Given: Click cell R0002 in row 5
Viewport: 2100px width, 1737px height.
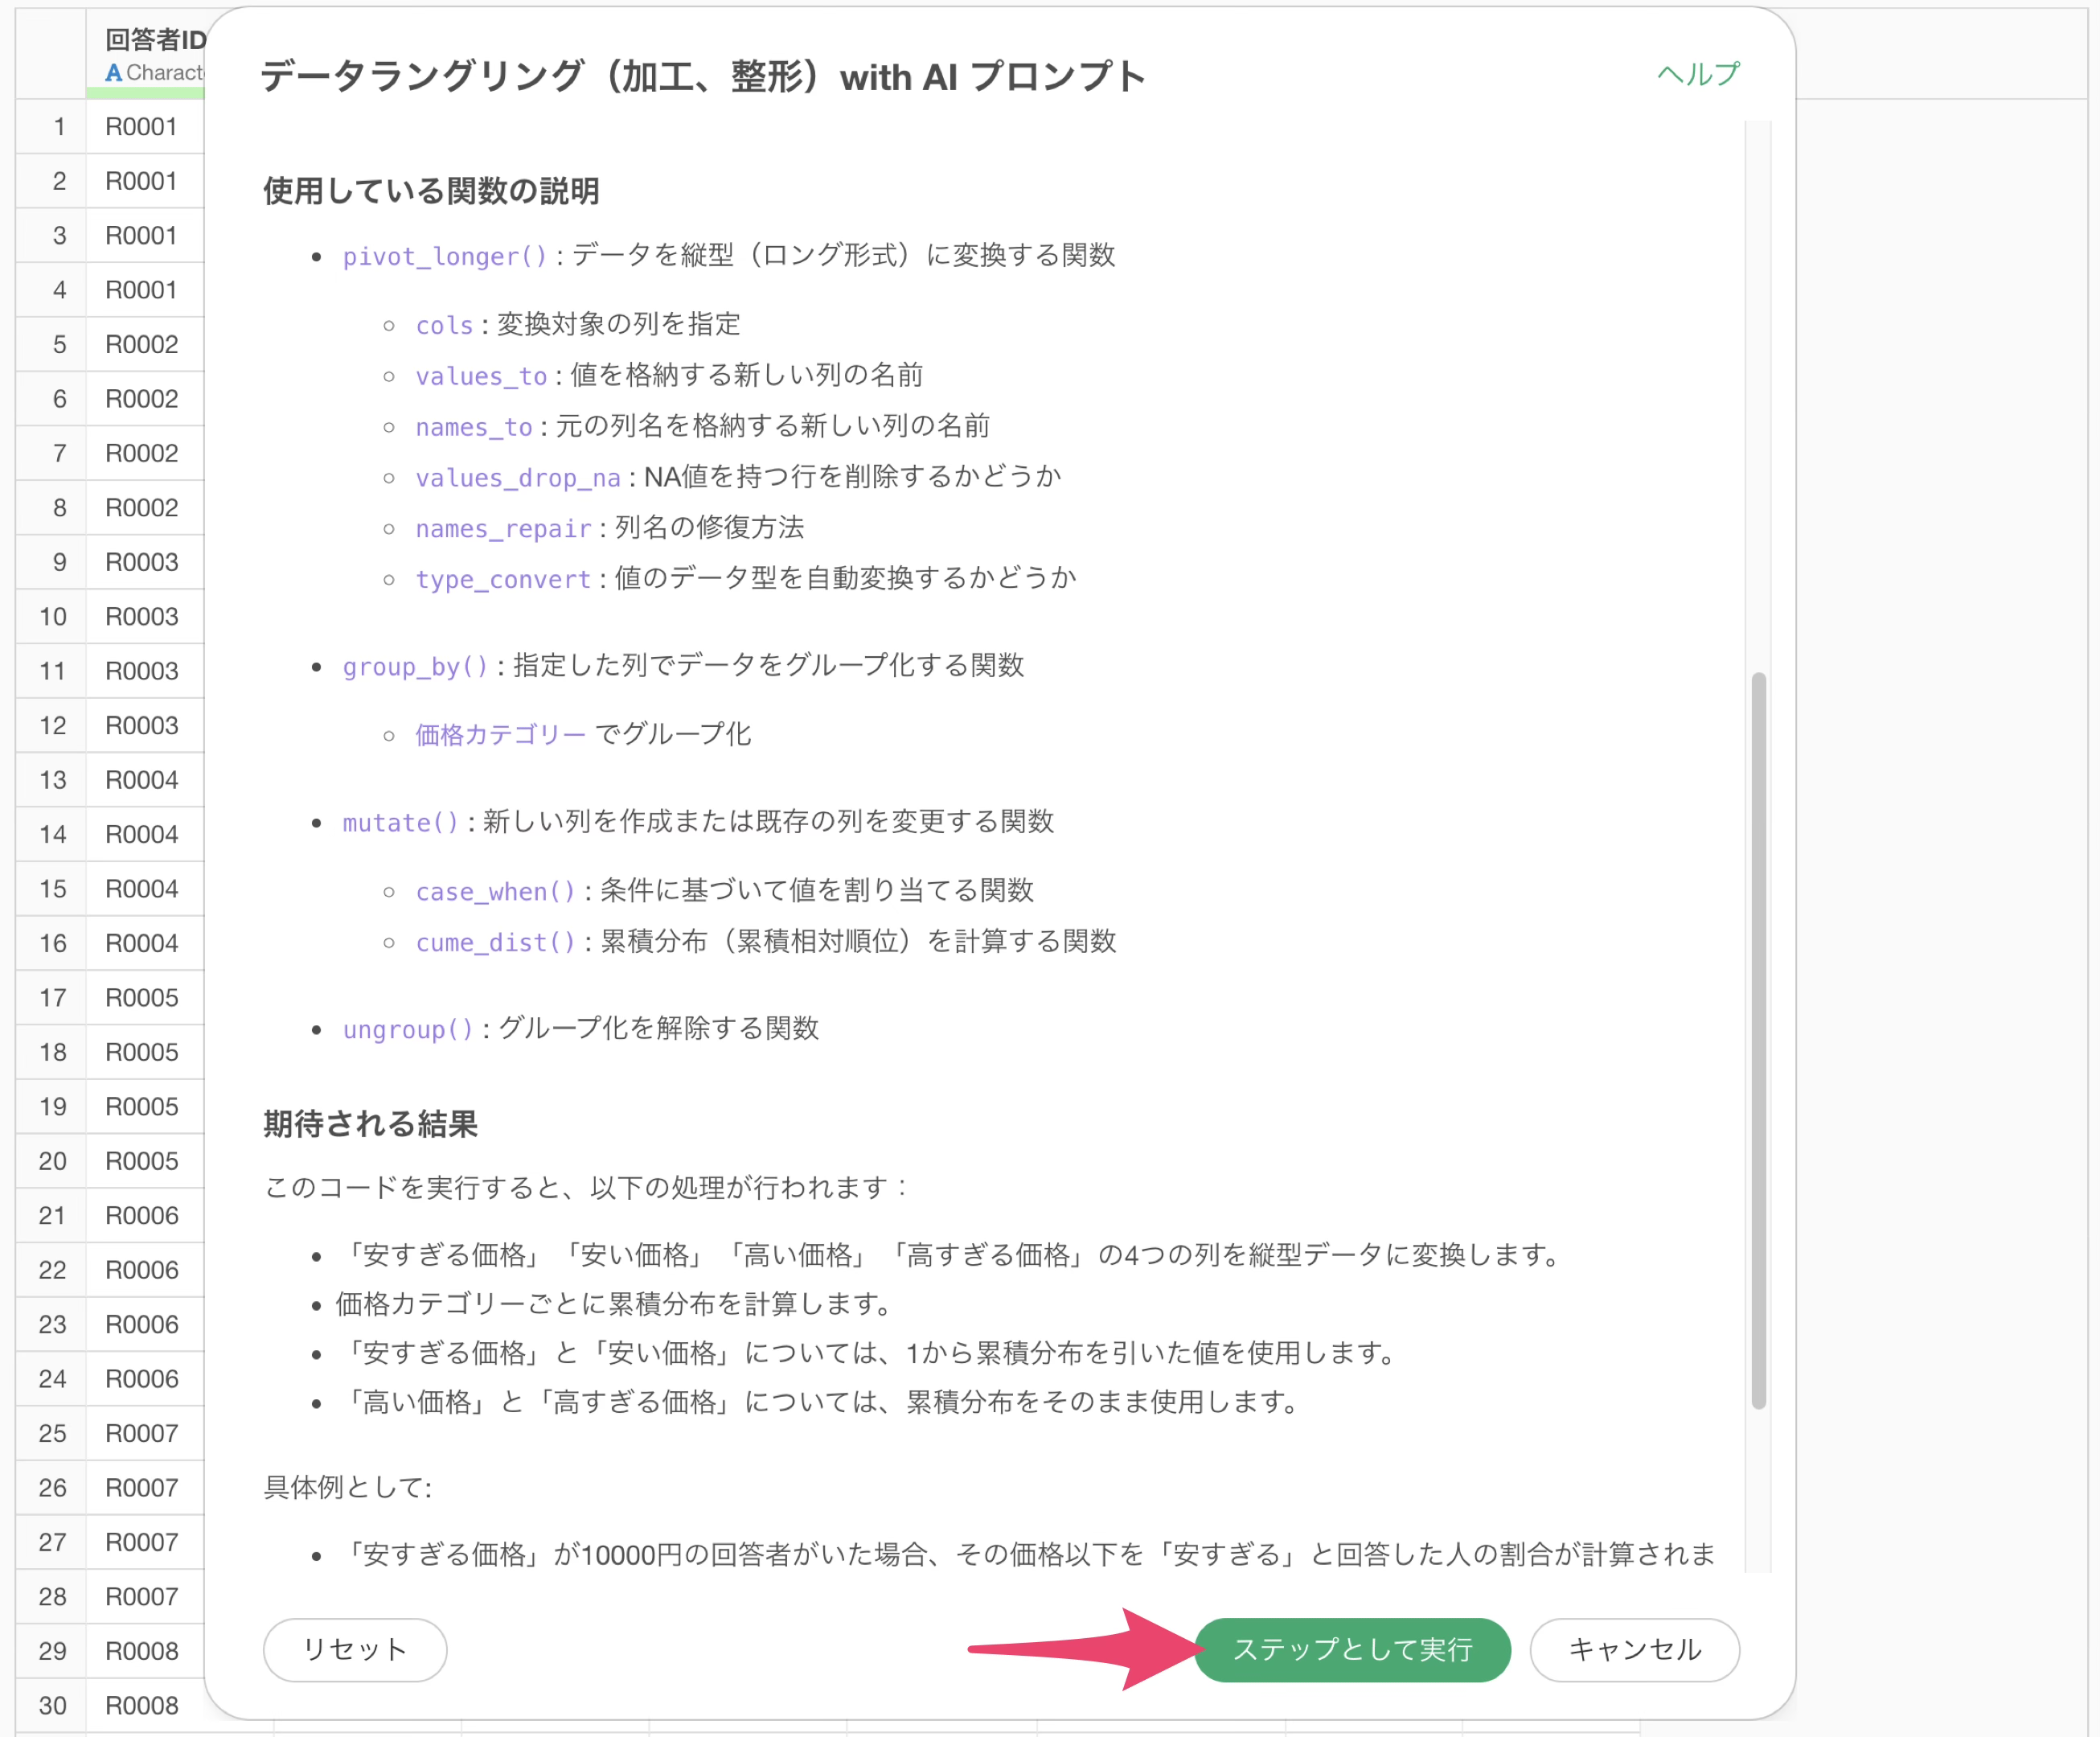Looking at the screenshot, I should tap(142, 345).
